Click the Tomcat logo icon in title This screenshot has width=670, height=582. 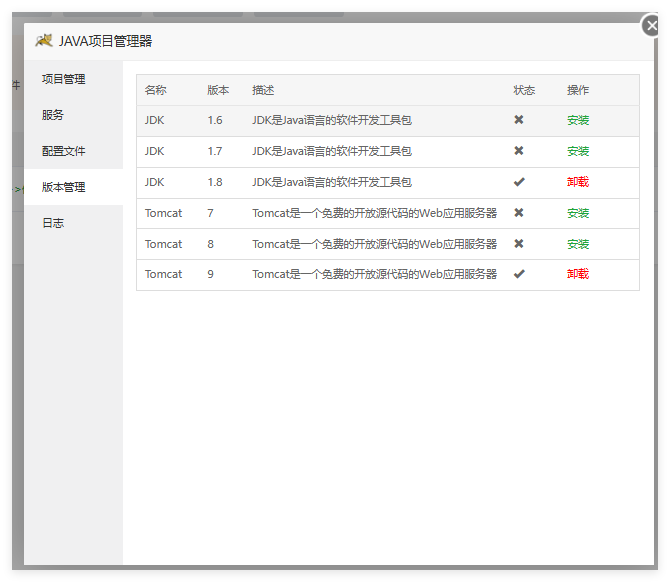pos(44,41)
